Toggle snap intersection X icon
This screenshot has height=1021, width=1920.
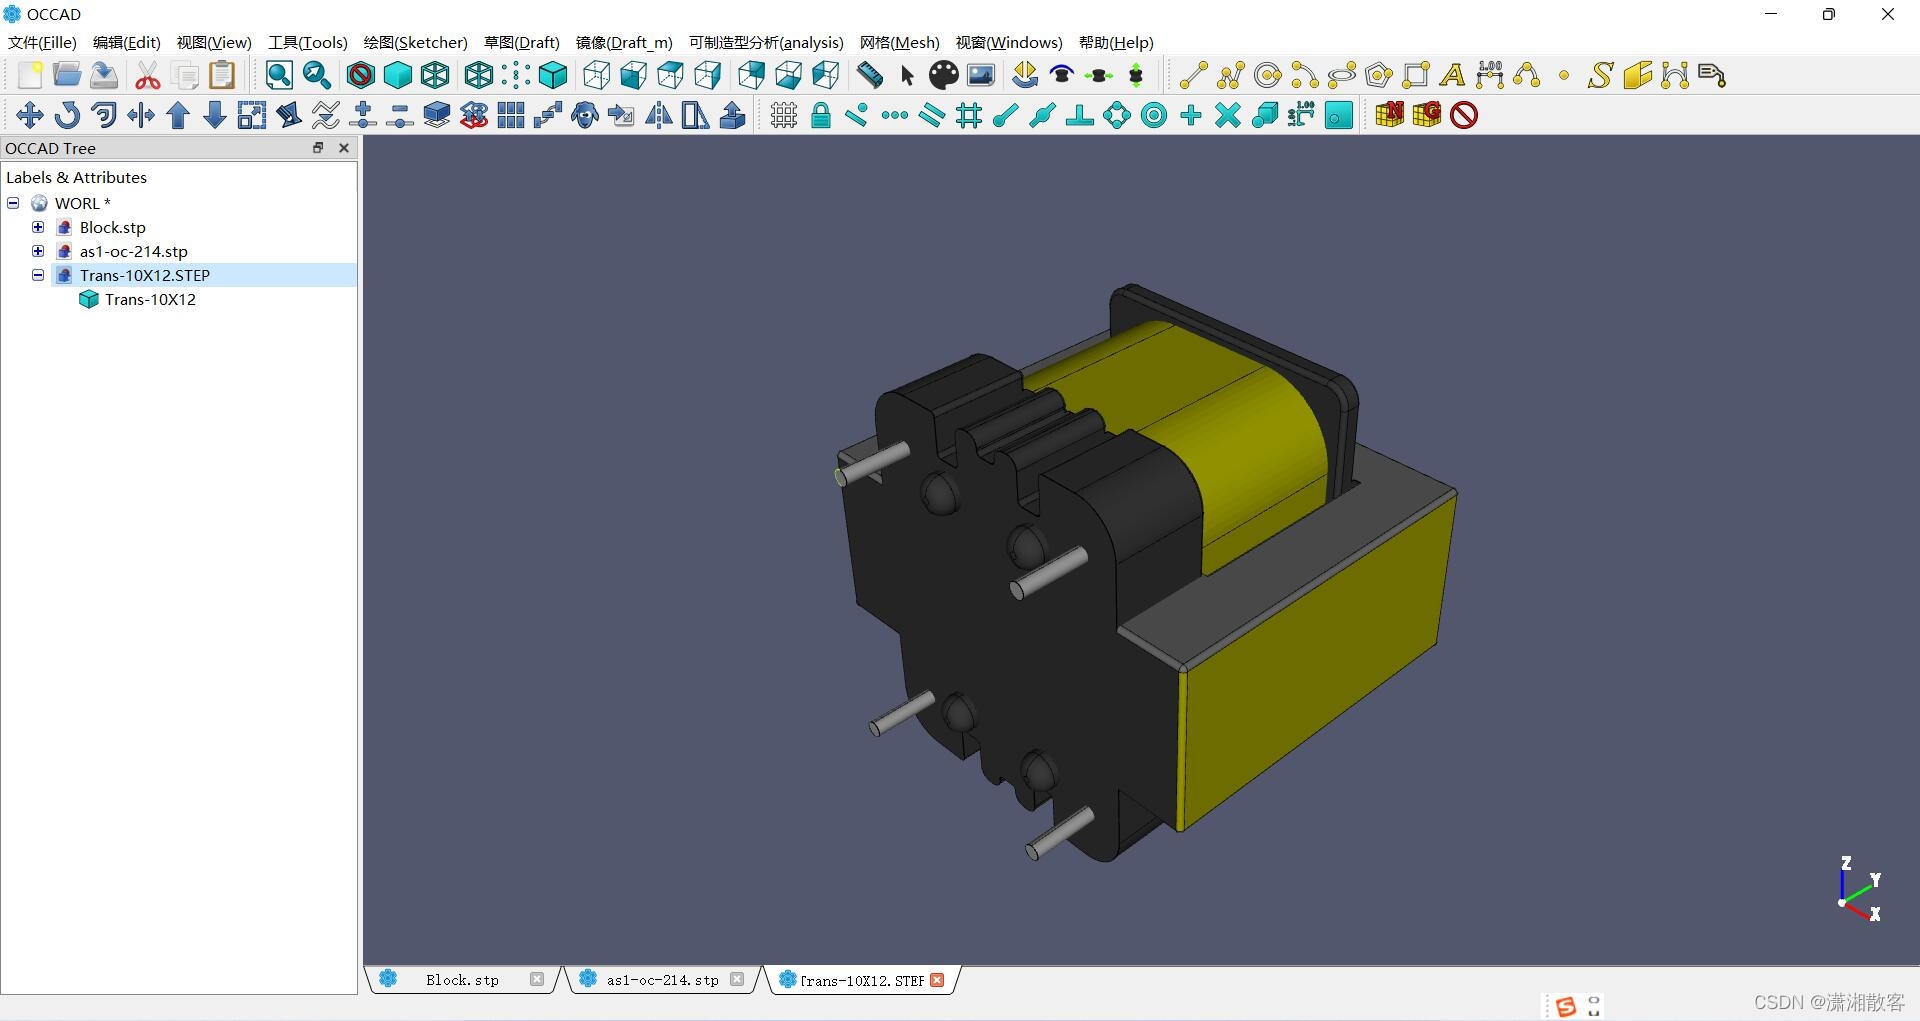click(x=1228, y=115)
